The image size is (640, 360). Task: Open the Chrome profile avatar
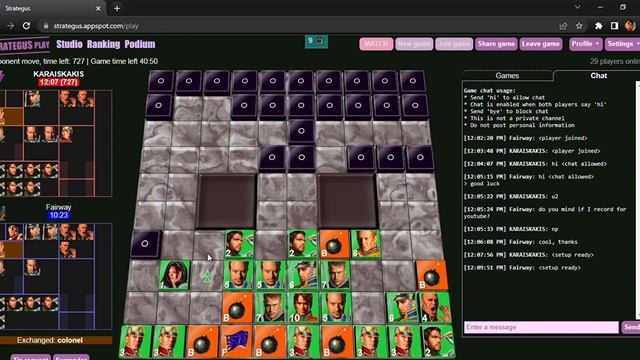coord(630,25)
